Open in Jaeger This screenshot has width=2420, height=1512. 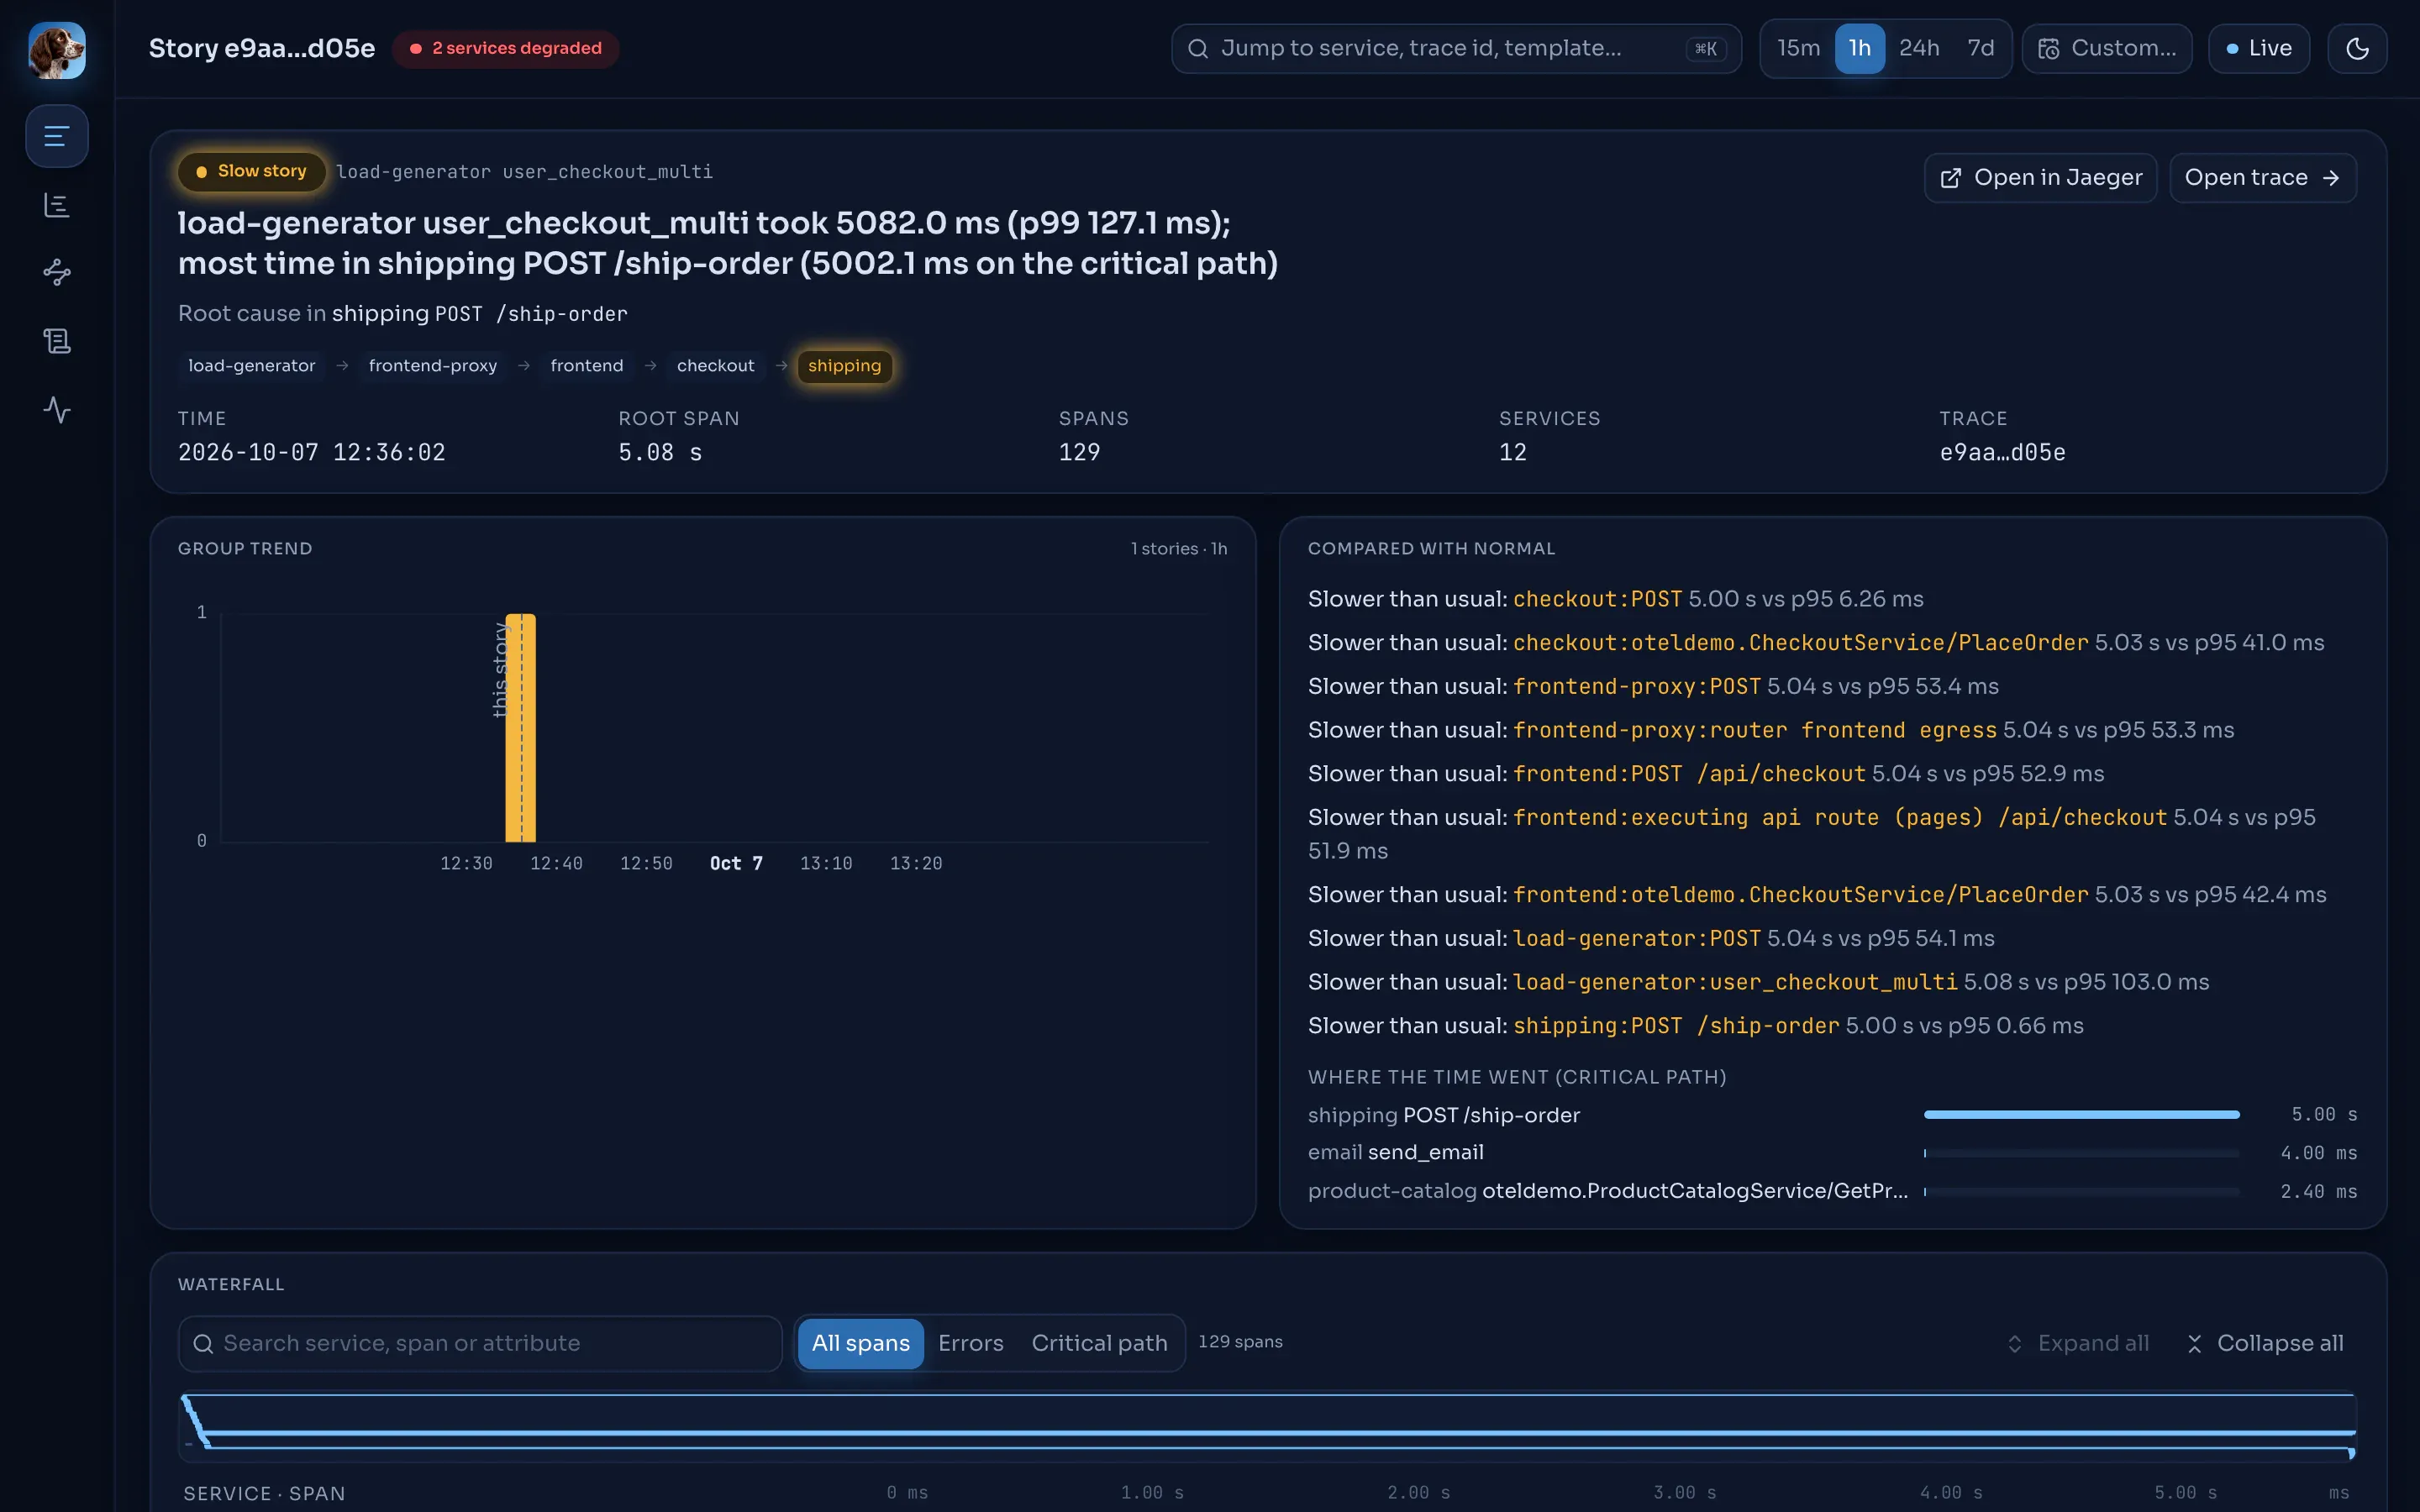pos(2040,178)
